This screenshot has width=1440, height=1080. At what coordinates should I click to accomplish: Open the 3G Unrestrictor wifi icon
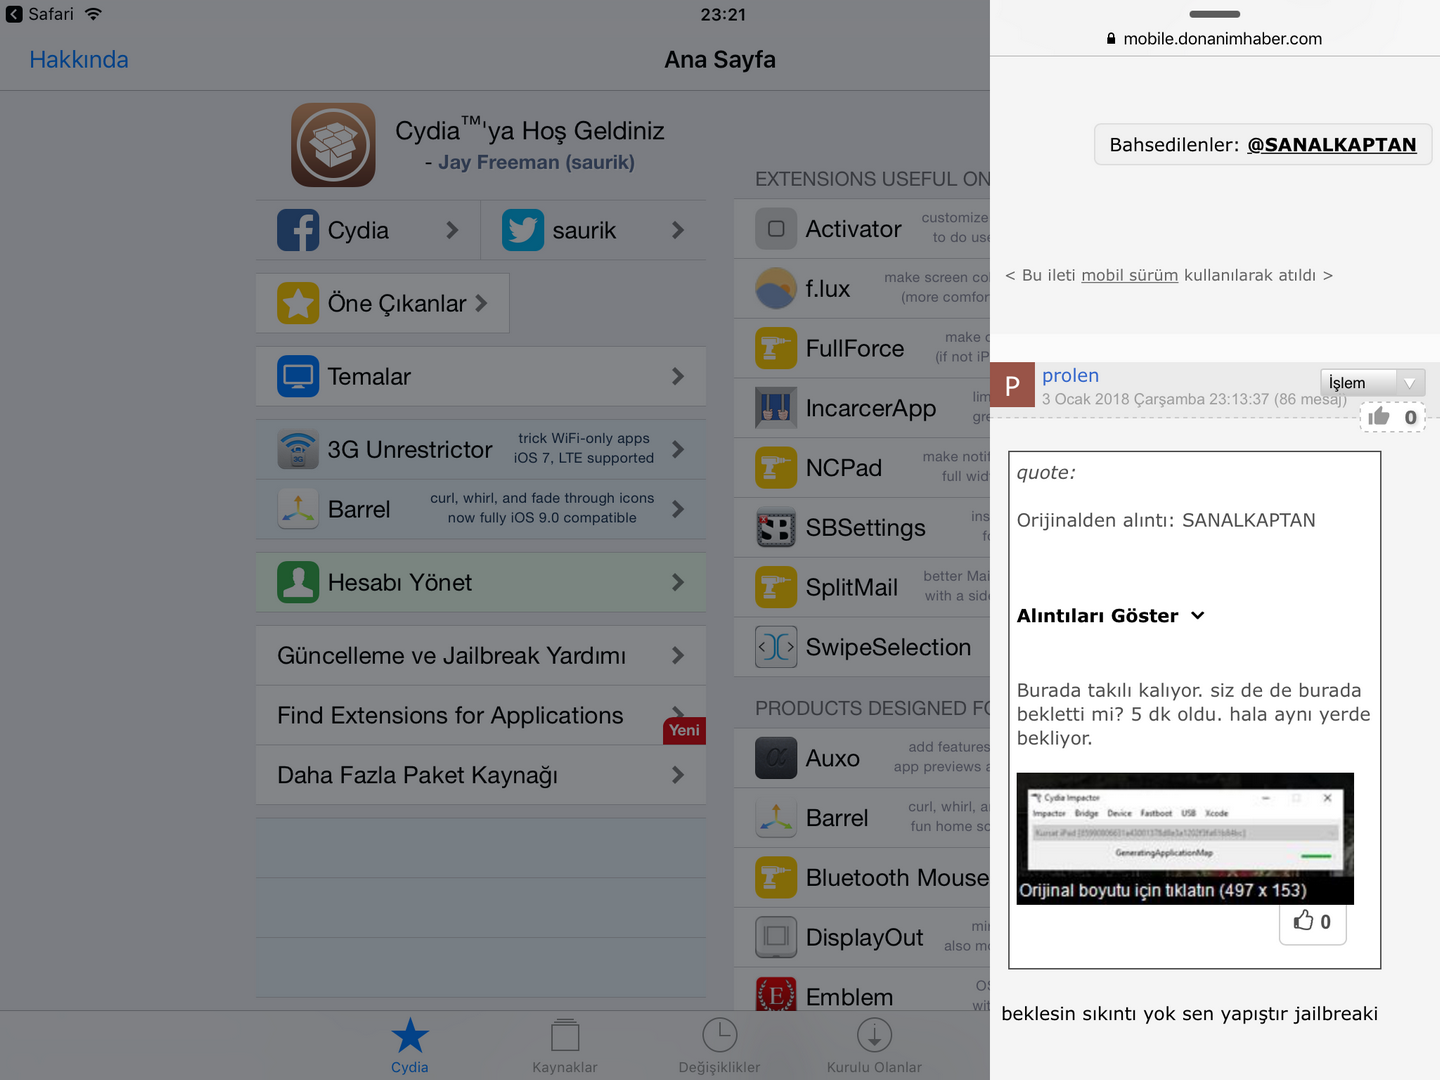tap(298, 449)
